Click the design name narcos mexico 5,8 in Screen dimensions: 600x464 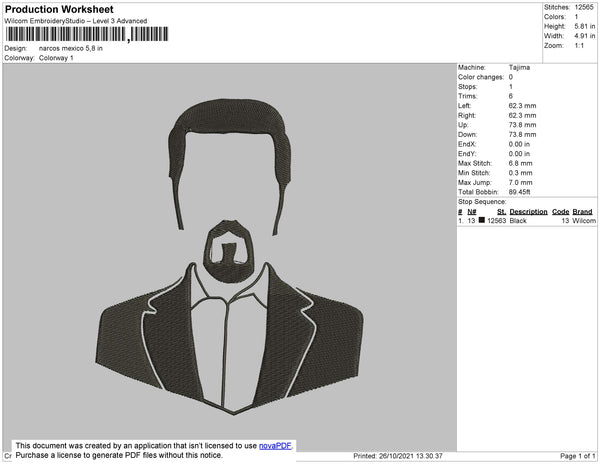click(70, 49)
